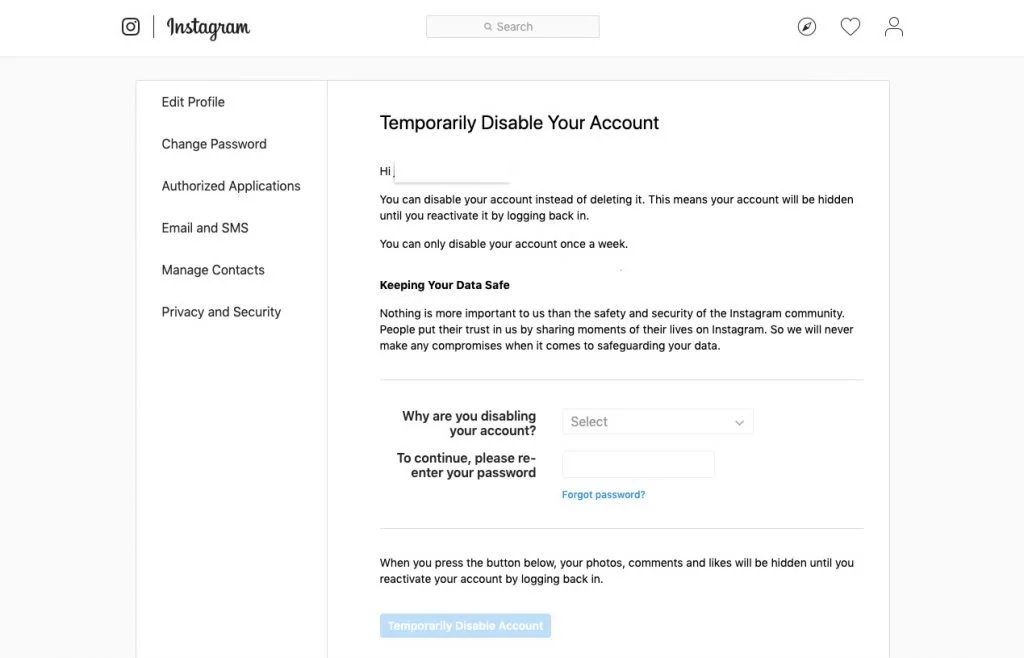This screenshot has width=1024, height=658.
Task: Open activity feed heart icon
Action: tap(850, 27)
